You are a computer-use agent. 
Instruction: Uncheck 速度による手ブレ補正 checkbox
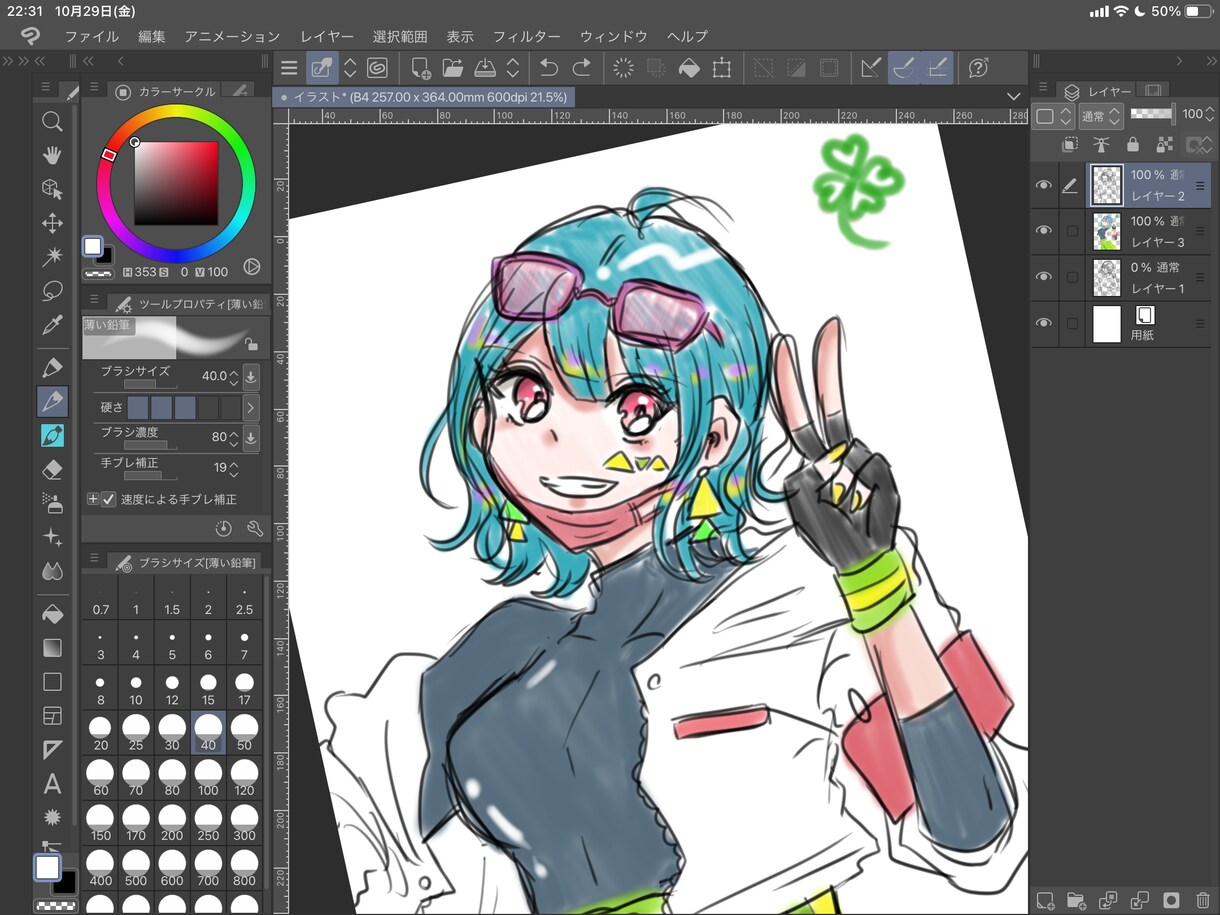pyautogui.click(x=109, y=499)
